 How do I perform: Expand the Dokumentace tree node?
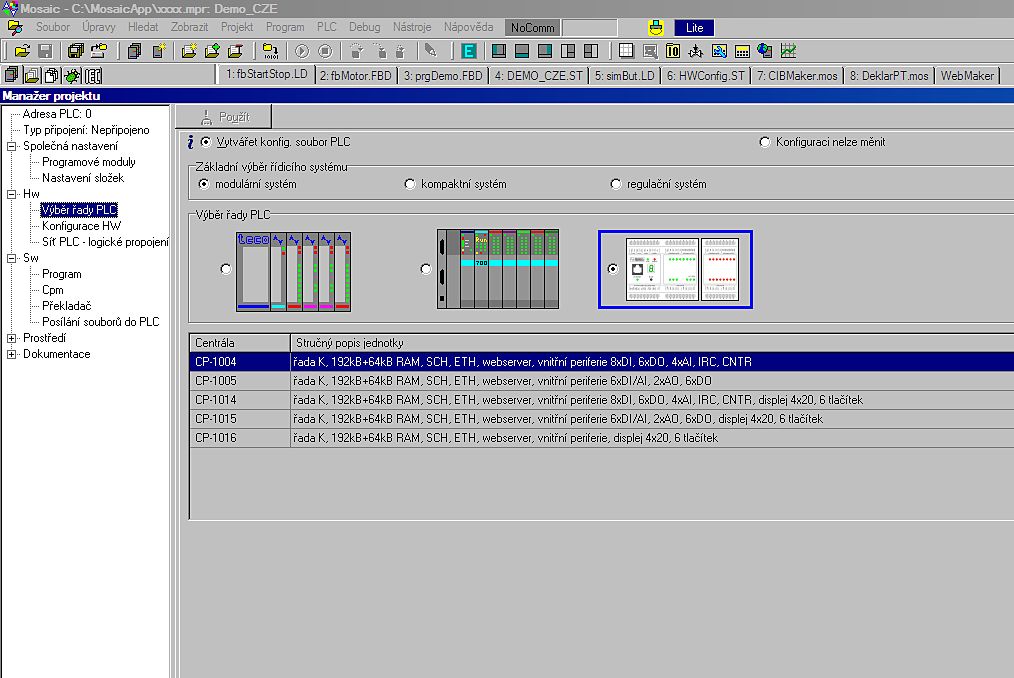point(12,354)
